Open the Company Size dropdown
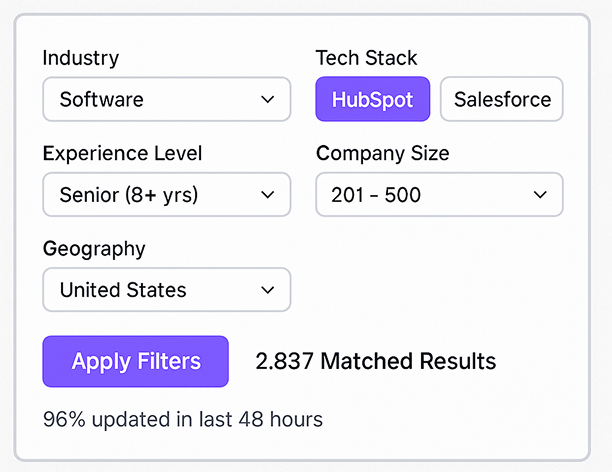This screenshot has height=472, width=612. 439,195
